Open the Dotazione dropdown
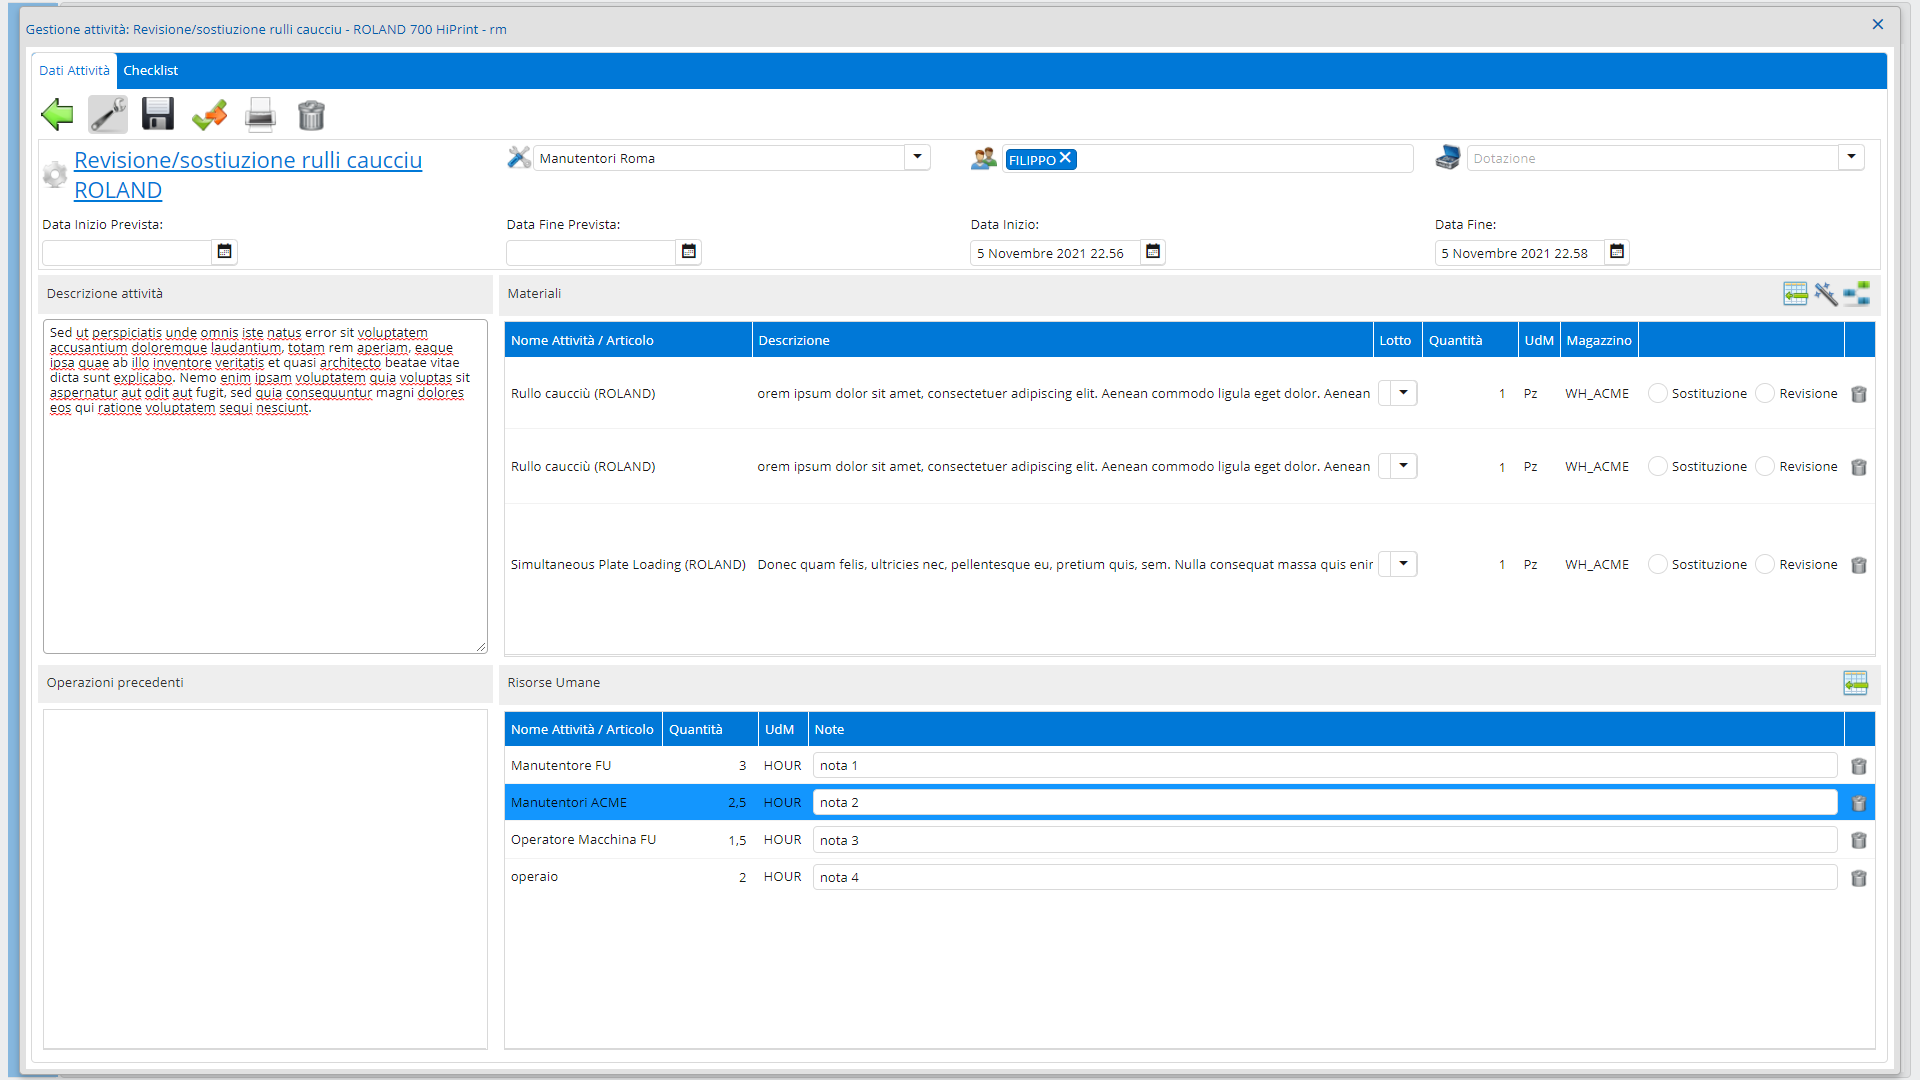Screen dimensions: 1920x1080 [x=1851, y=157]
